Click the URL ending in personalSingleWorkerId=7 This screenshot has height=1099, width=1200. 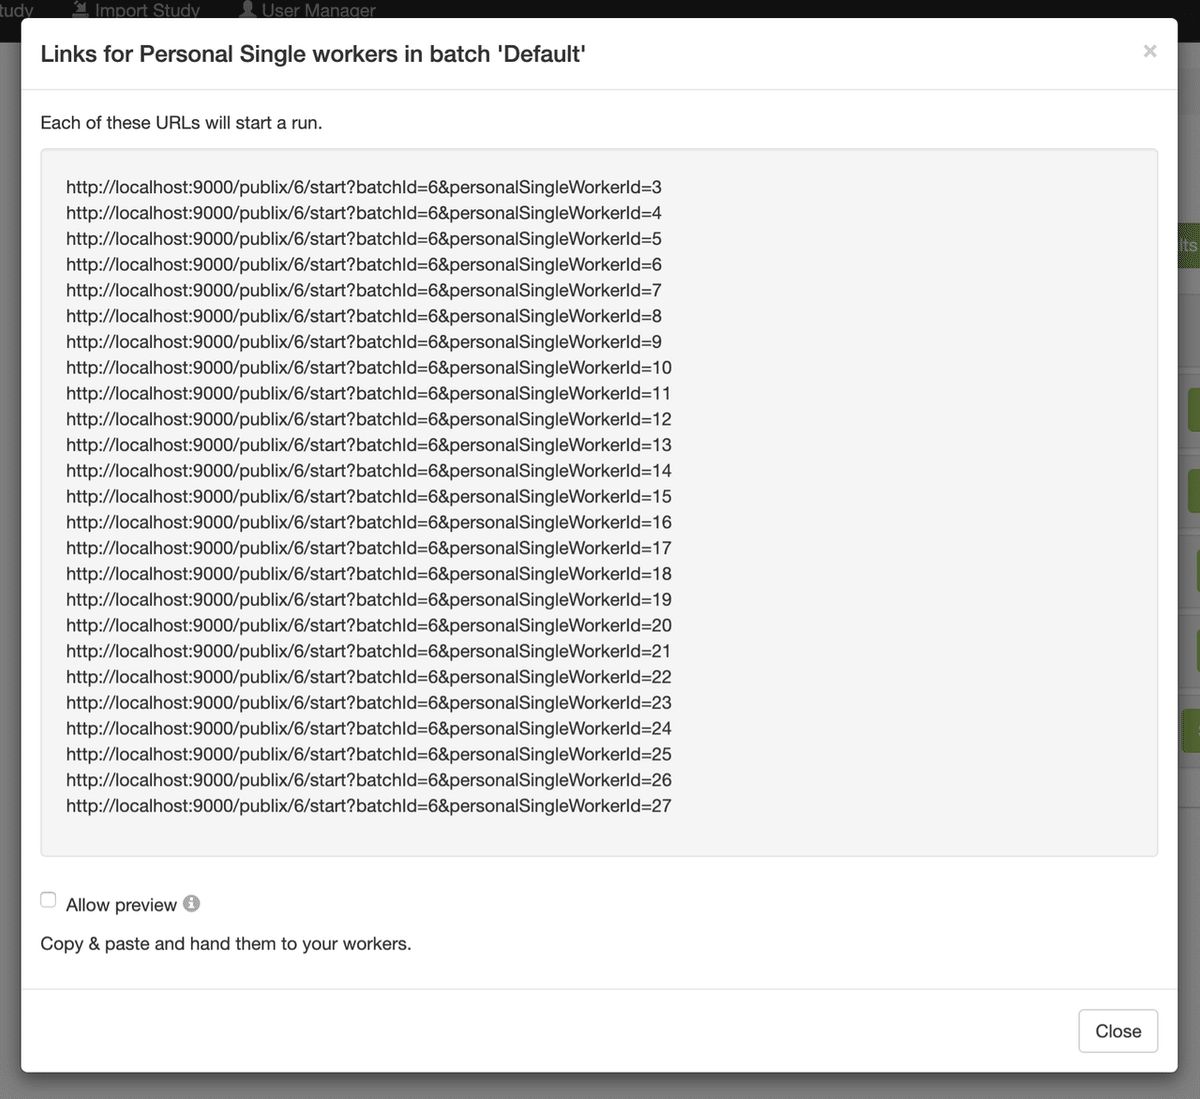coord(364,291)
